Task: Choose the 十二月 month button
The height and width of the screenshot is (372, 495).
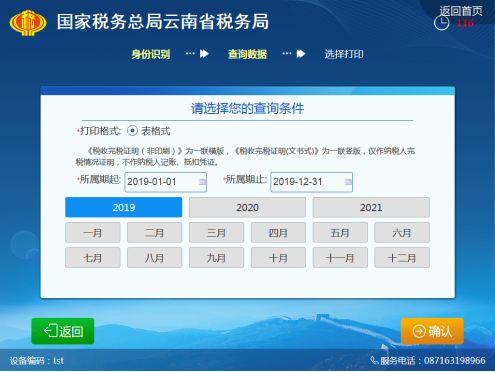Action: click(402, 258)
